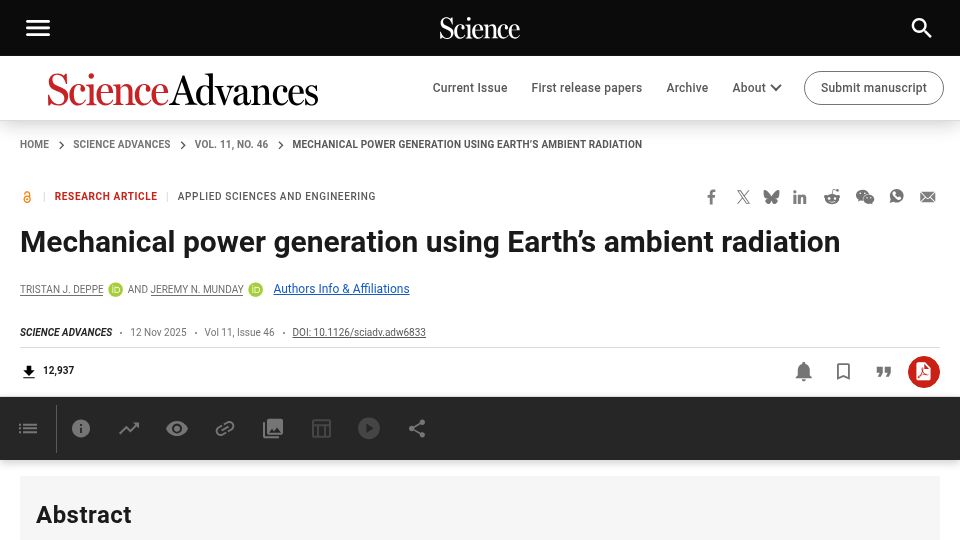Image resolution: width=960 pixels, height=540 pixels.
Task: Share article on WhatsApp
Action: 896,197
